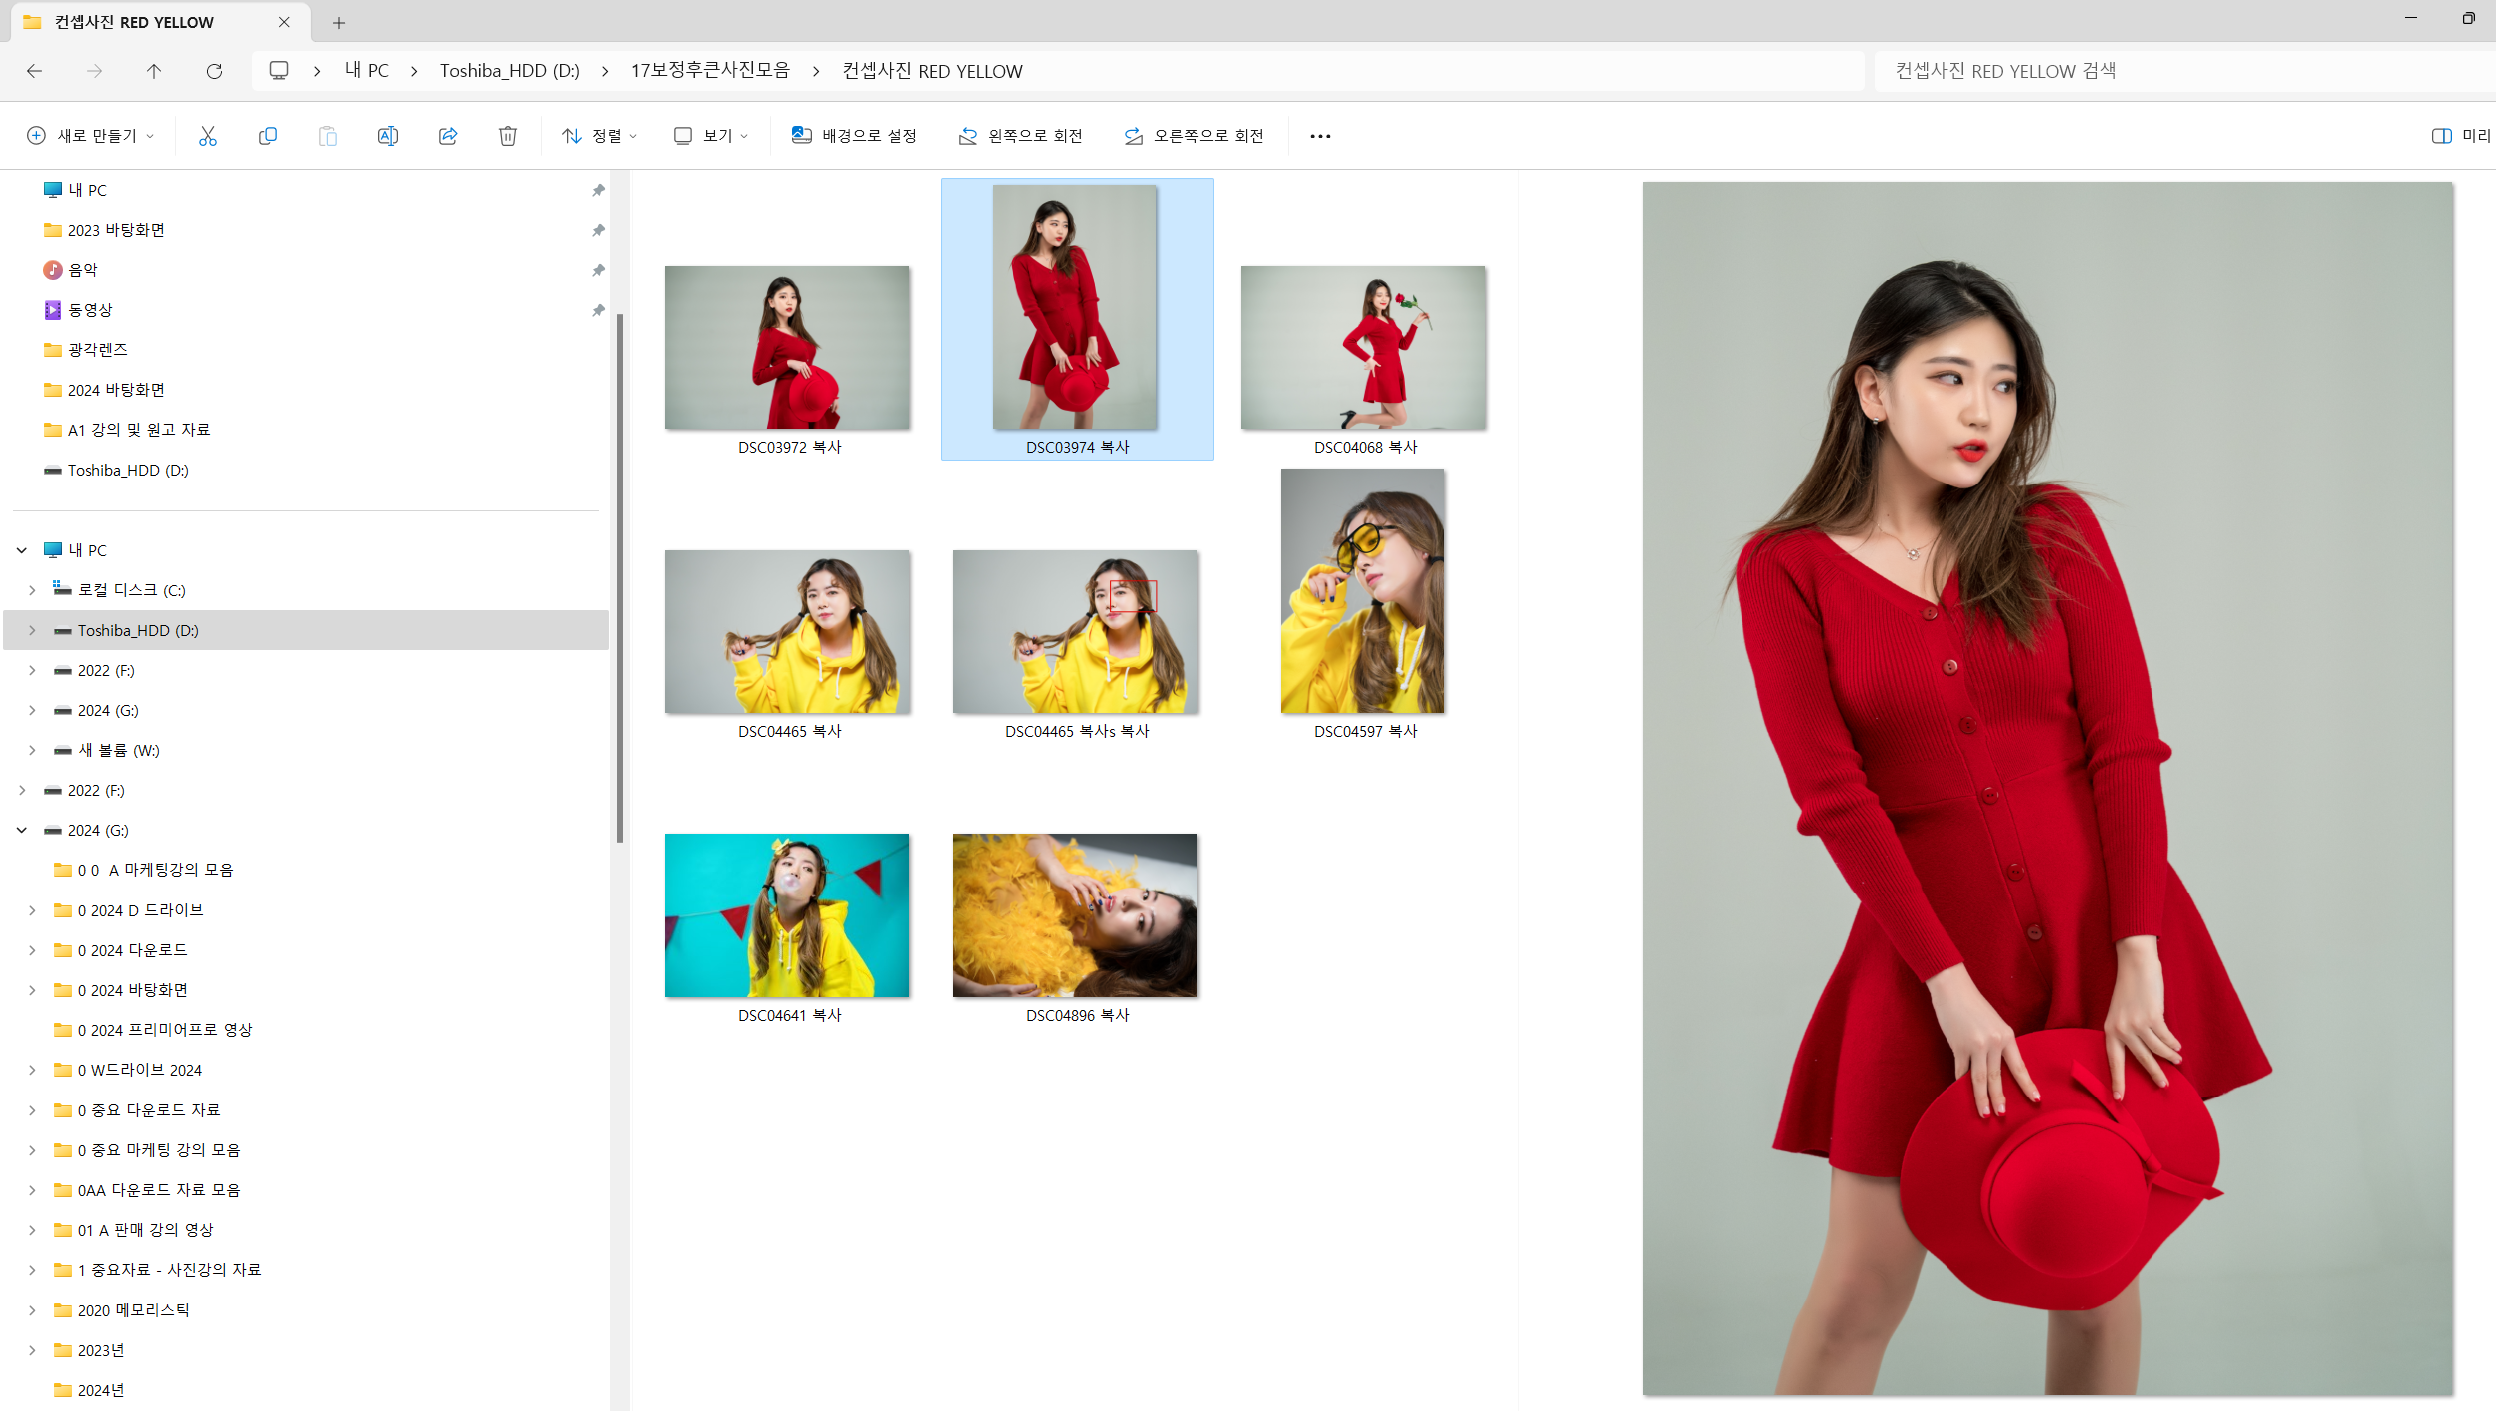Click 배경으로 설정 button
Screen dimensions: 2496x1412
[x=854, y=136]
